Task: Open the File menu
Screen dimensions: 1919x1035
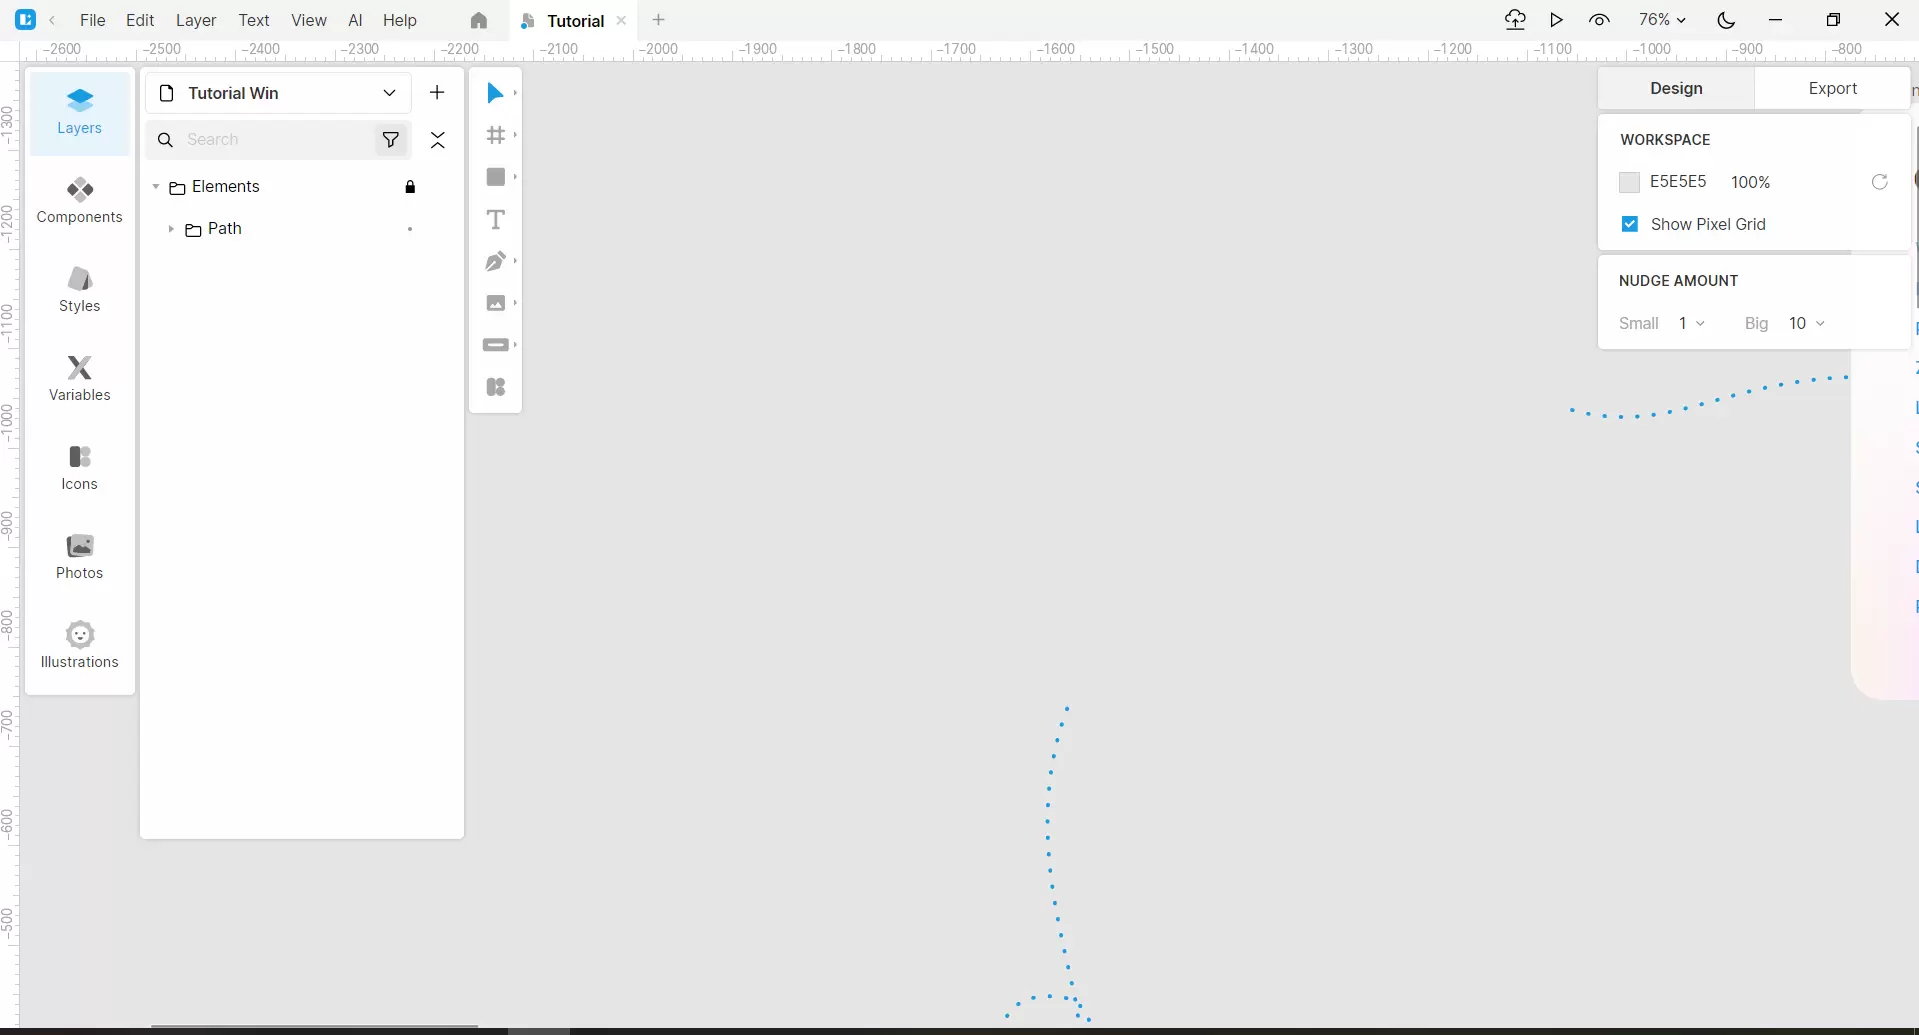Action: pyautogui.click(x=93, y=20)
